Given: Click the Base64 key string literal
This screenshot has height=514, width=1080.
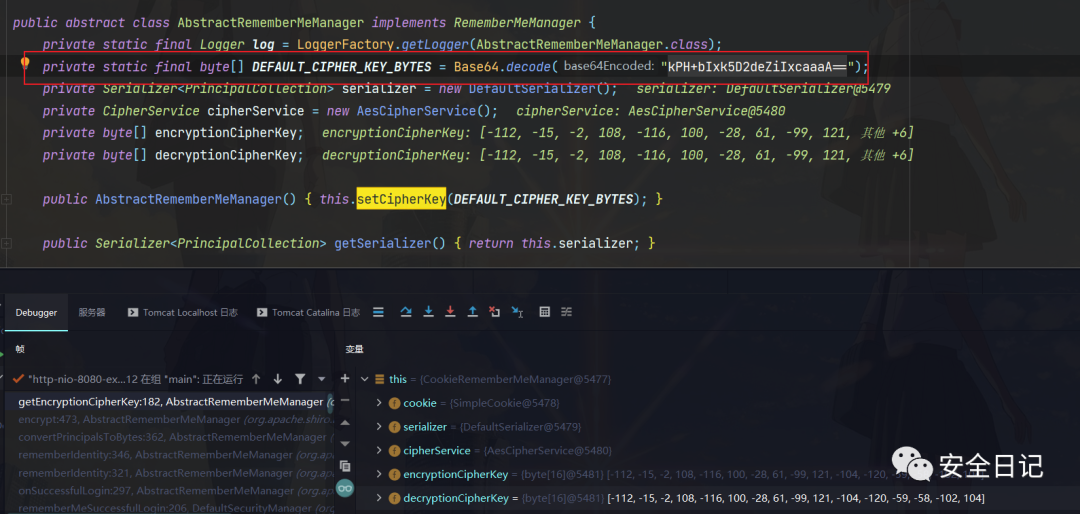Looking at the screenshot, I should 757,67.
